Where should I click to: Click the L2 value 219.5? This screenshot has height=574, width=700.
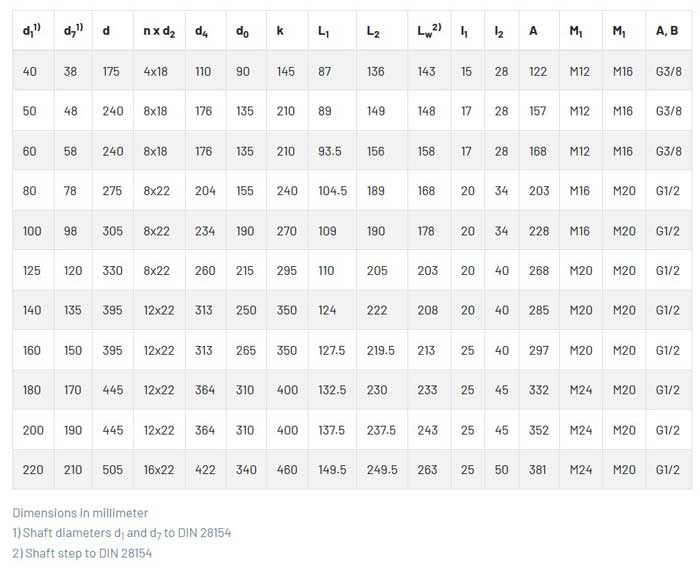click(x=380, y=351)
